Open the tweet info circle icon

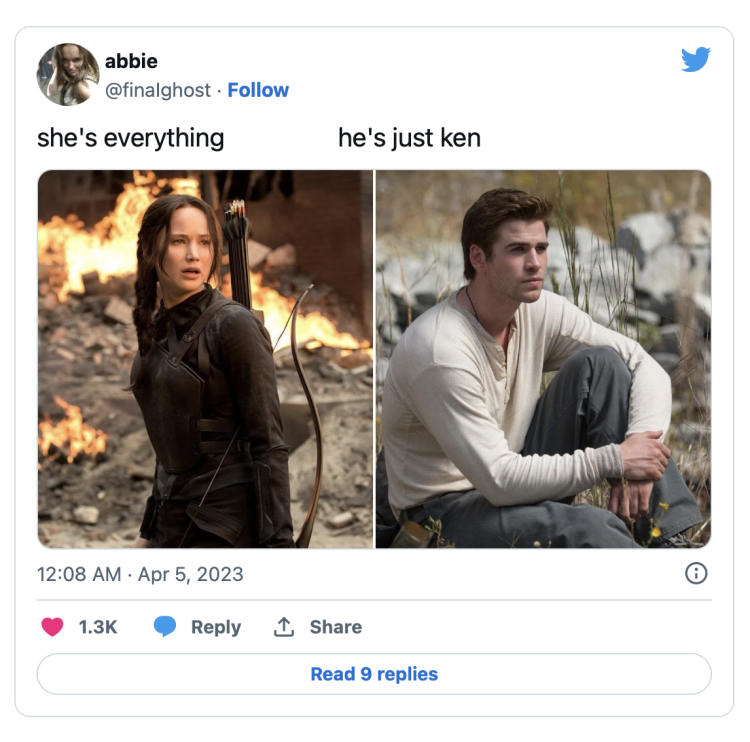[696, 573]
